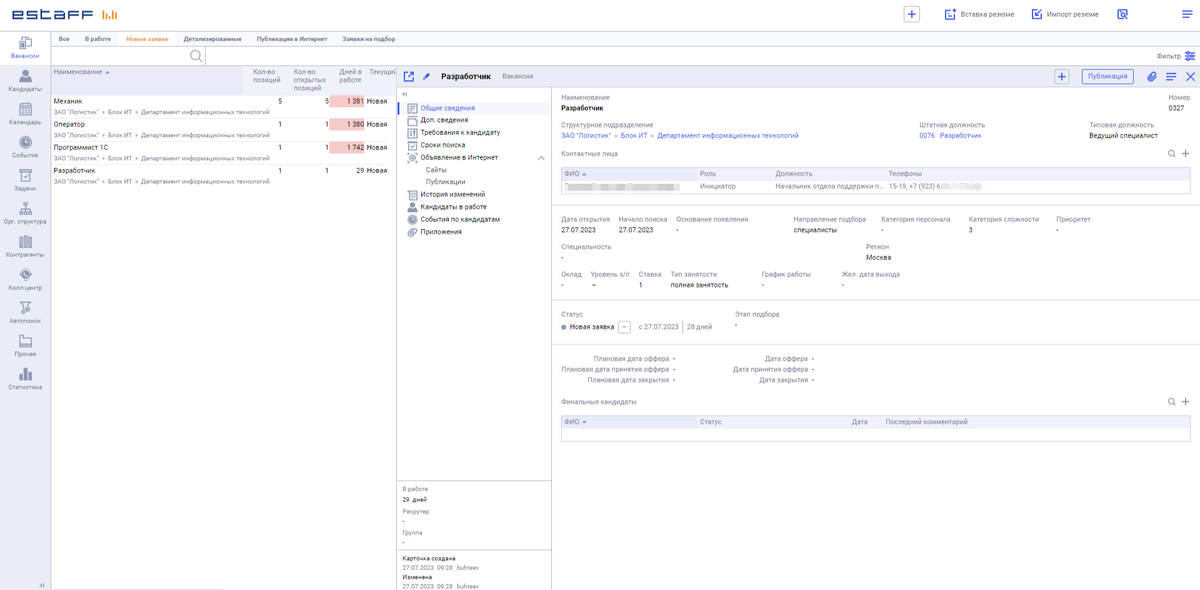Open Орг. структура in the sidebar

(x=25, y=213)
